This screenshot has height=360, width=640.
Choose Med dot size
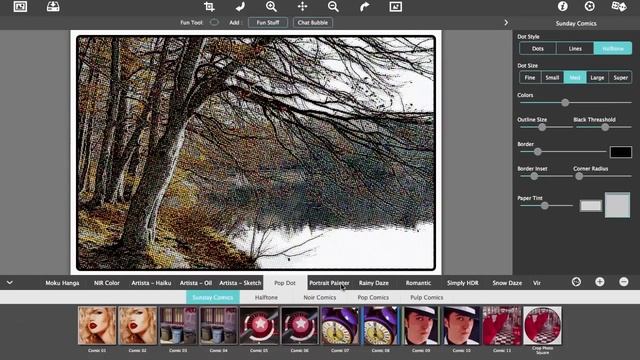575,78
